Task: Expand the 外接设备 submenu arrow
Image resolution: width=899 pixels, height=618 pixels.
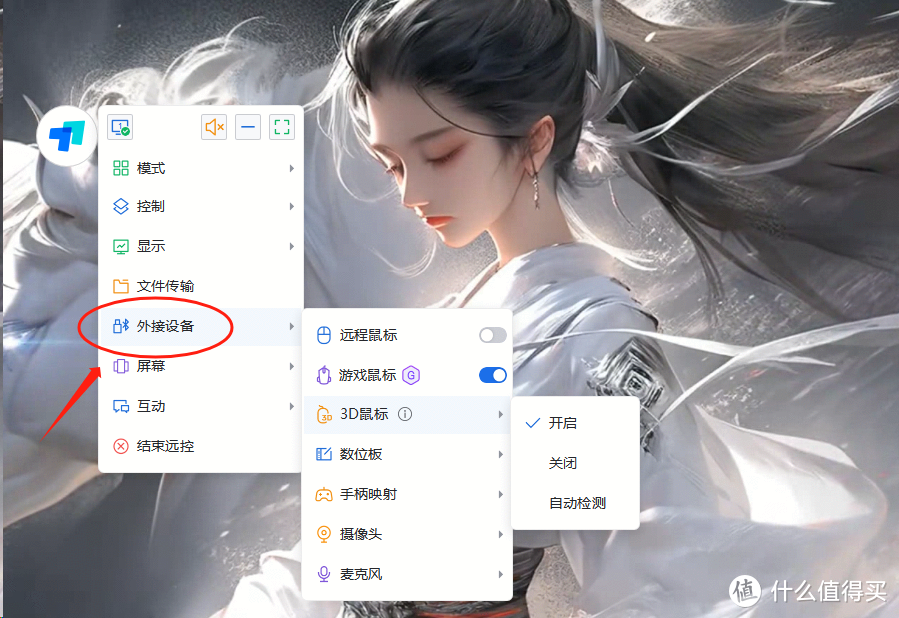Action: pos(292,326)
